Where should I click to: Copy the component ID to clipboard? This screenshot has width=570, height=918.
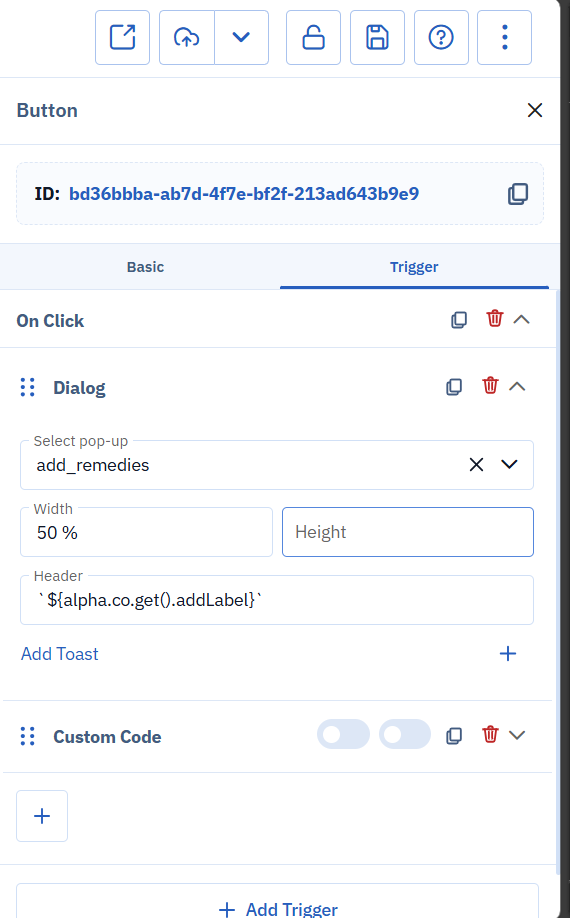518,194
